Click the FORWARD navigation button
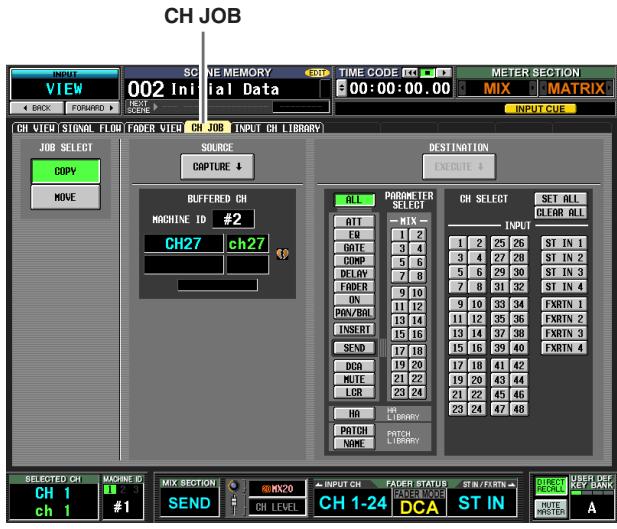 click(92, 108)
